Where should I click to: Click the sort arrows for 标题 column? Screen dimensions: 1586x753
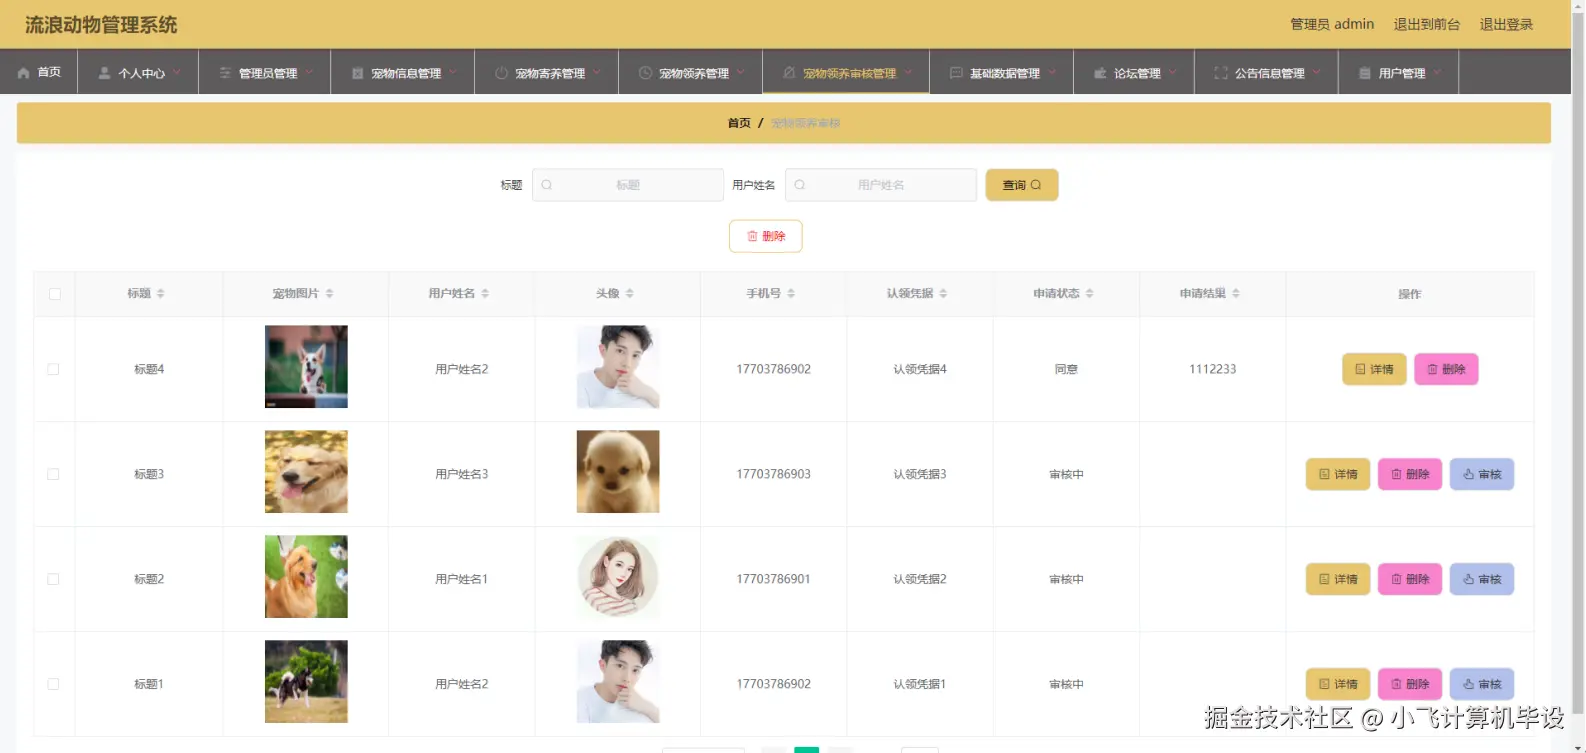point(160,294)
